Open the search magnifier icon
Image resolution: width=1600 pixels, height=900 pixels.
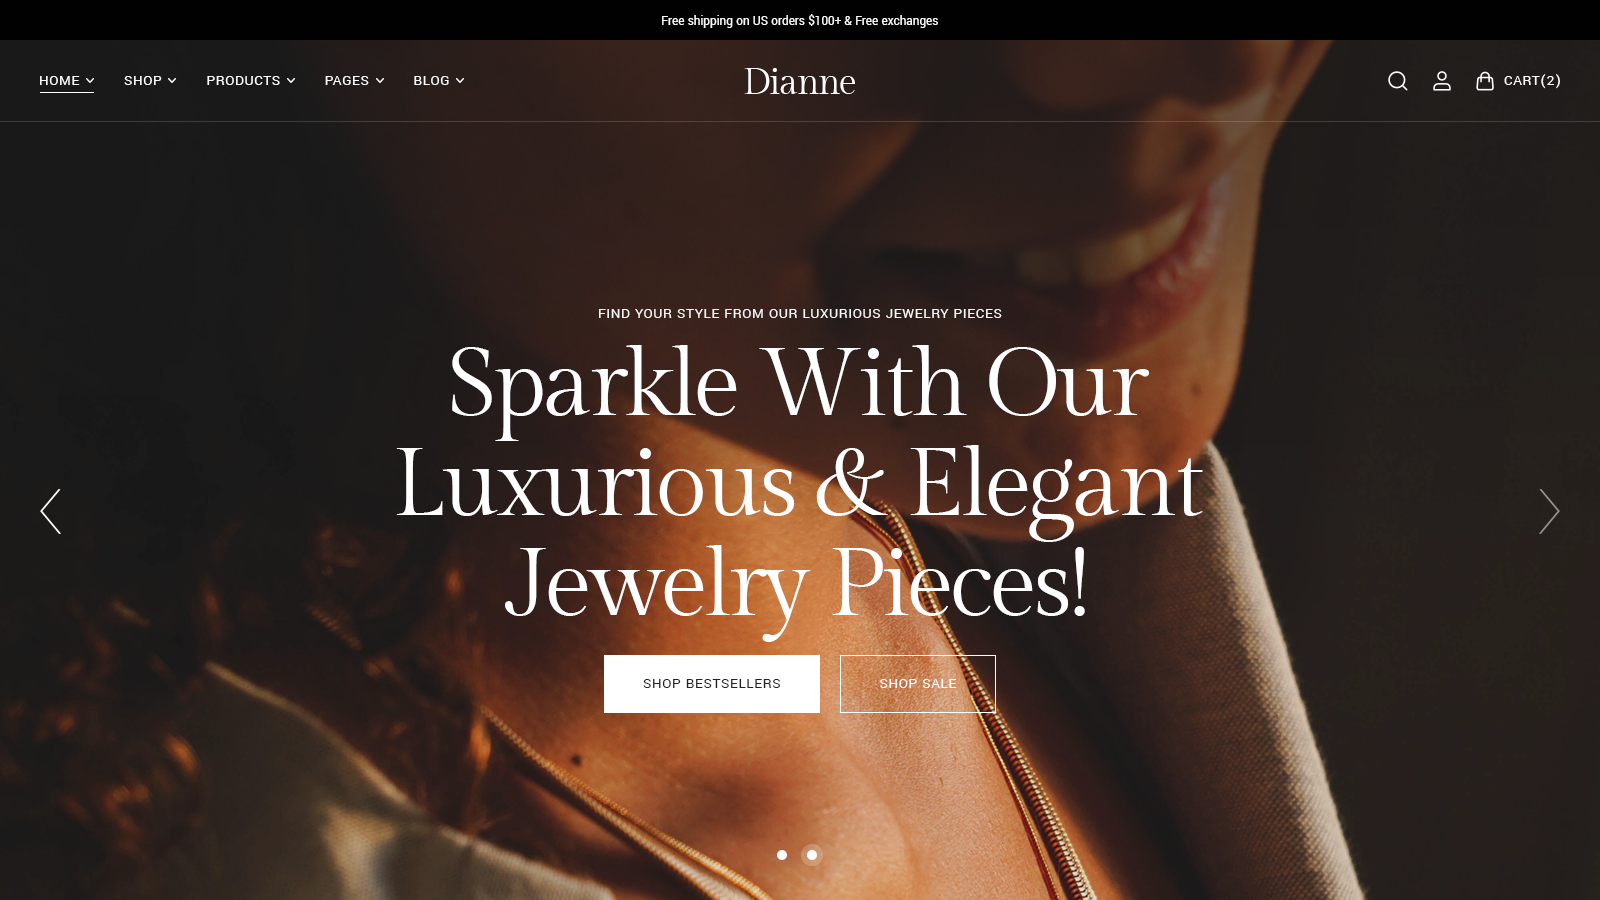1397,81
